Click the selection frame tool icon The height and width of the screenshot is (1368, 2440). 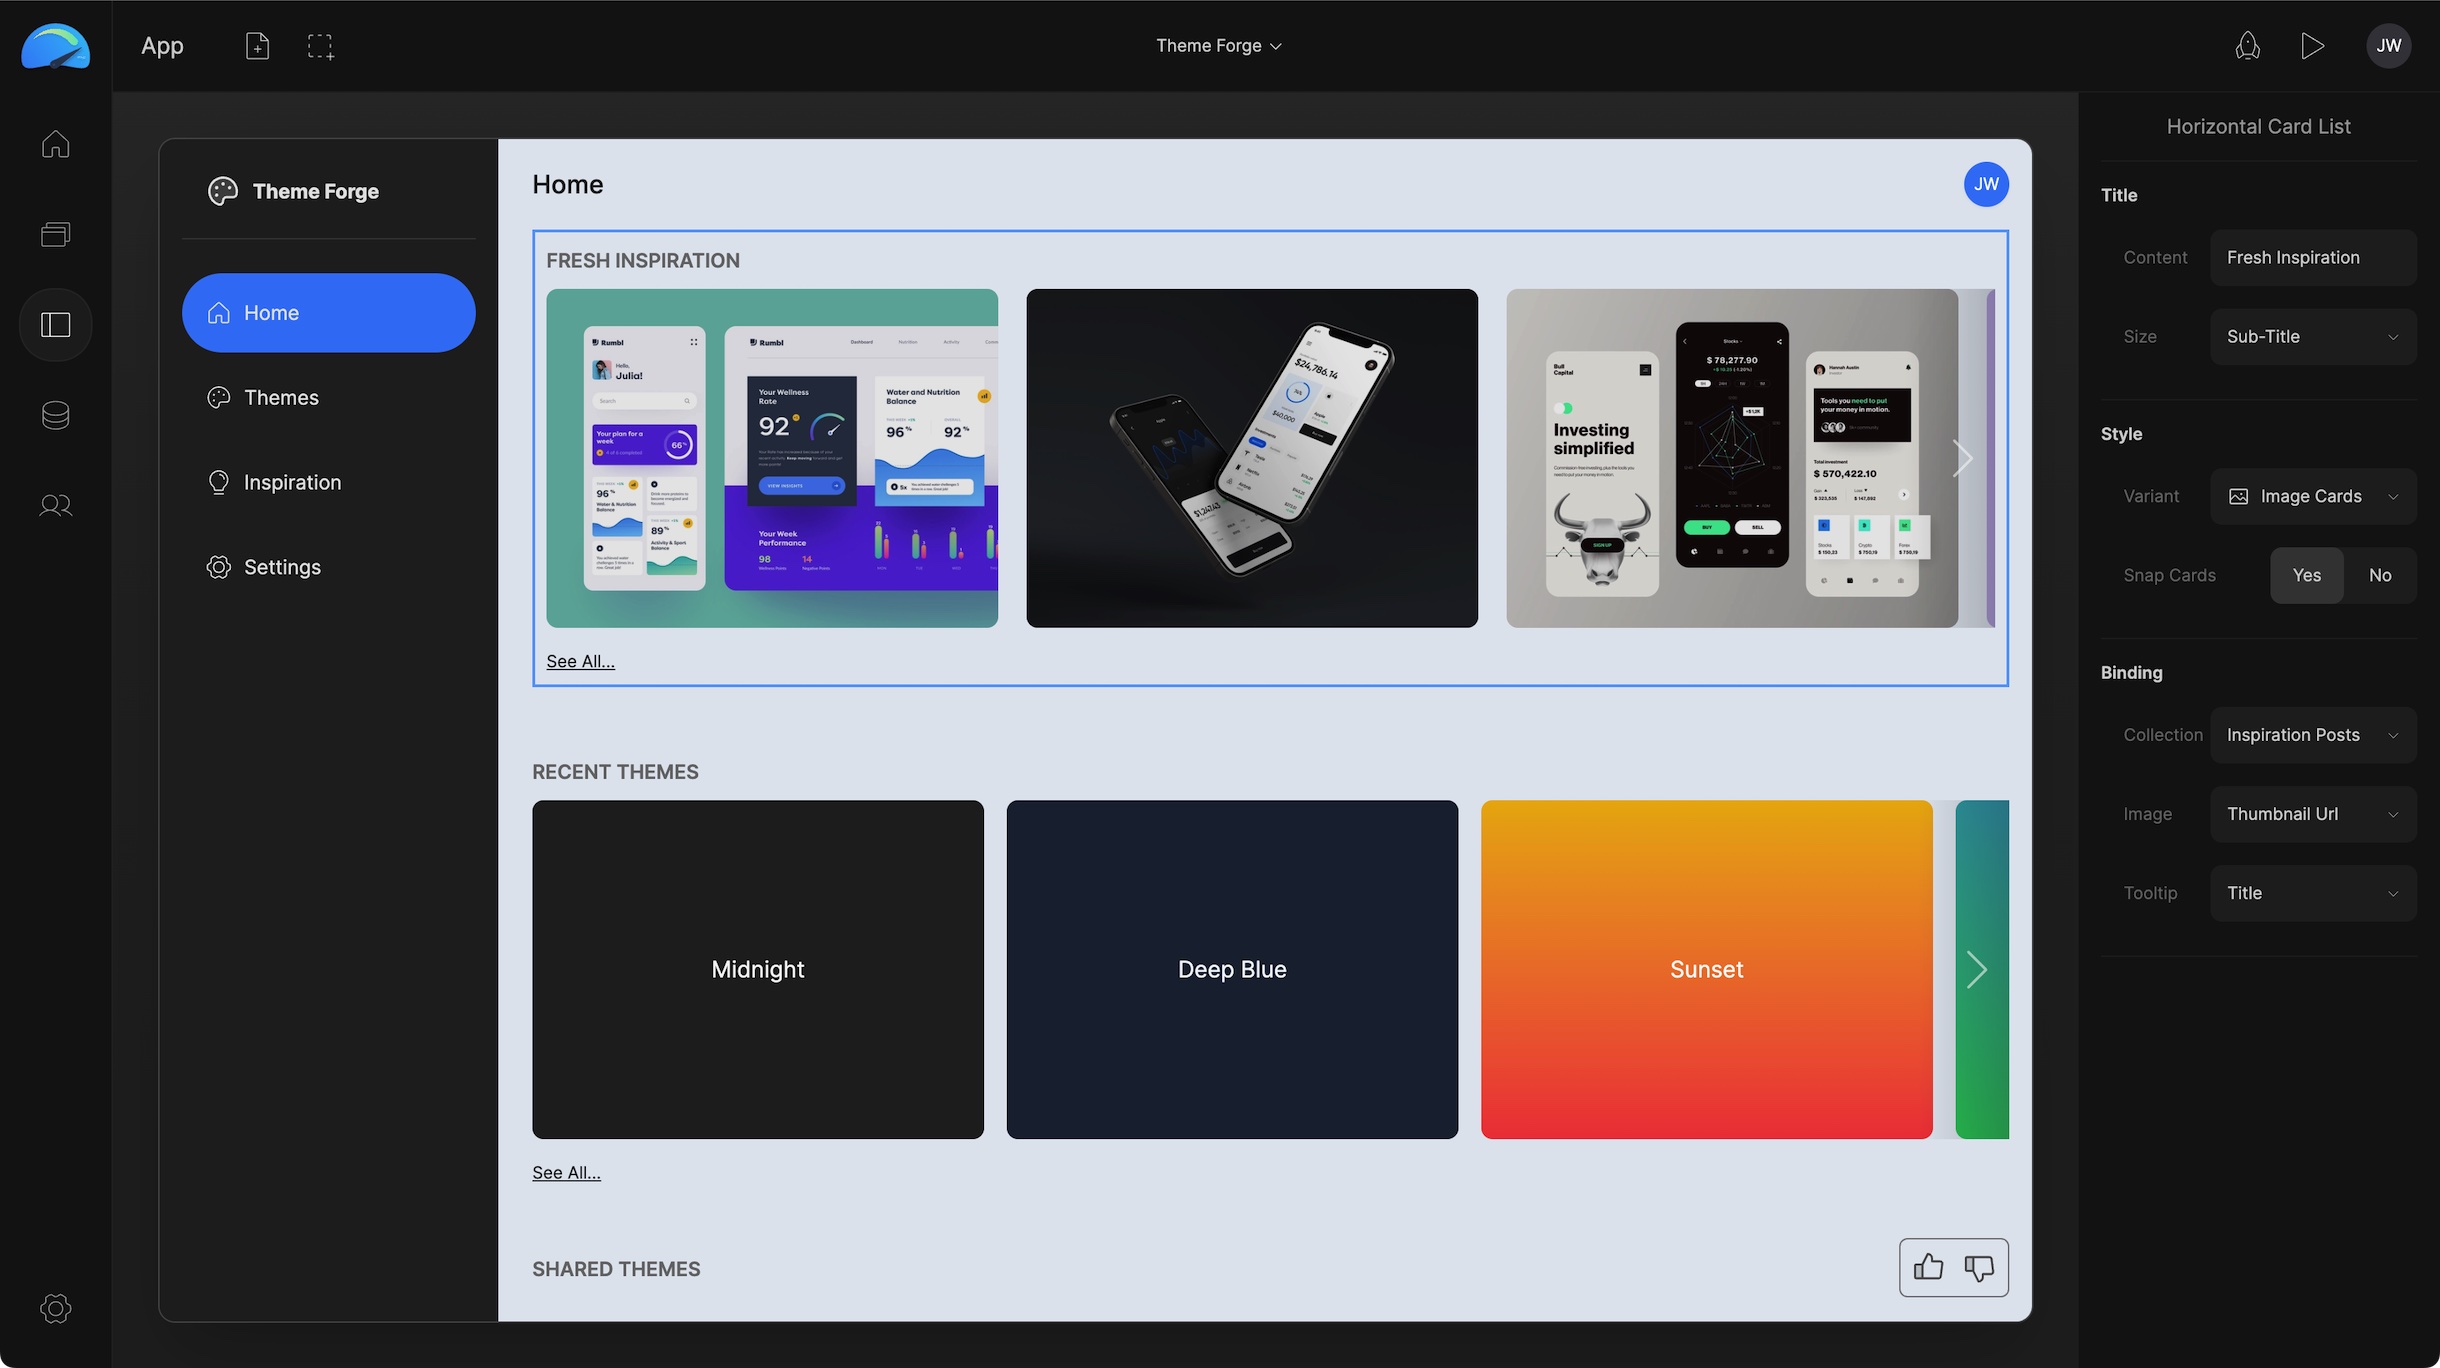tap(320, 45)
